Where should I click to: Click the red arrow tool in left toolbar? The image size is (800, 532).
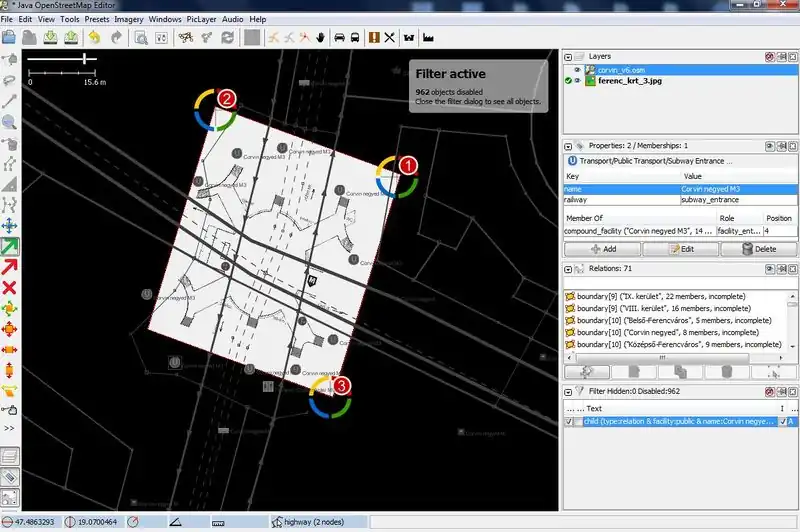[x=10, y=267]
